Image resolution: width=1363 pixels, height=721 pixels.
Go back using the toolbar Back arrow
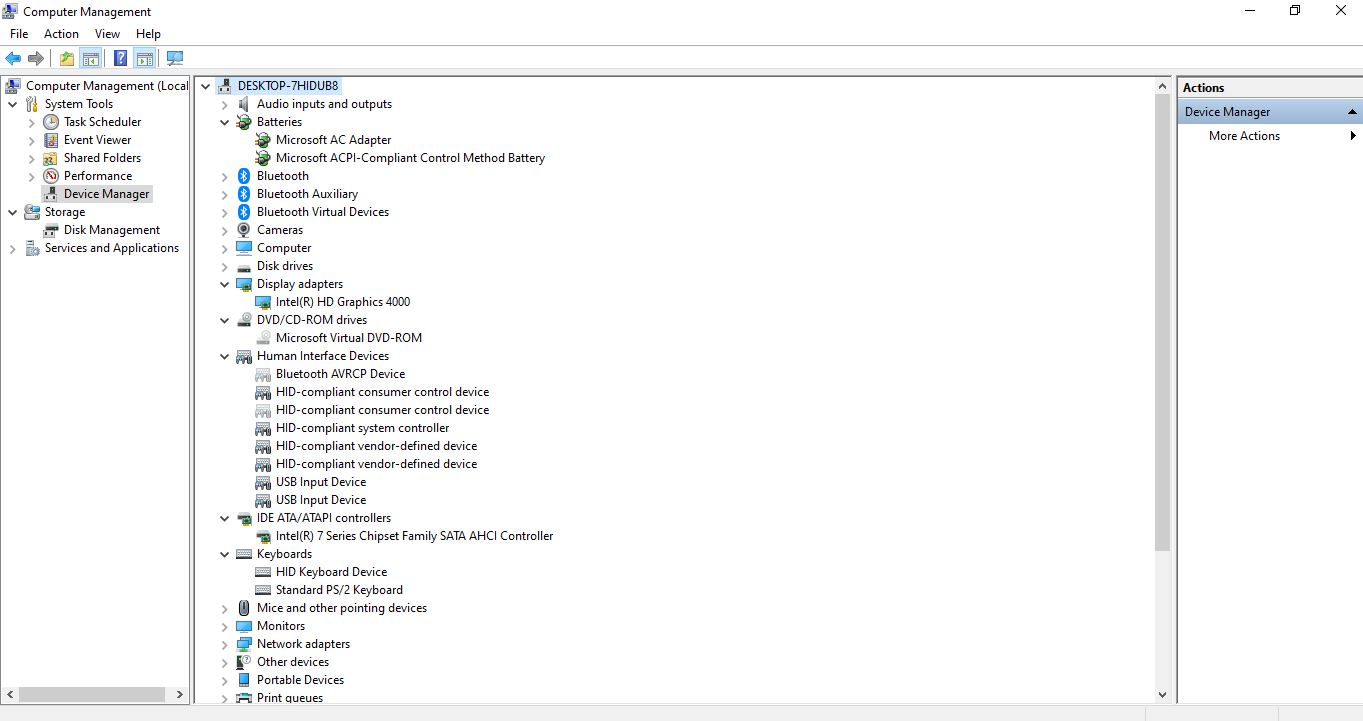(13, 58)
